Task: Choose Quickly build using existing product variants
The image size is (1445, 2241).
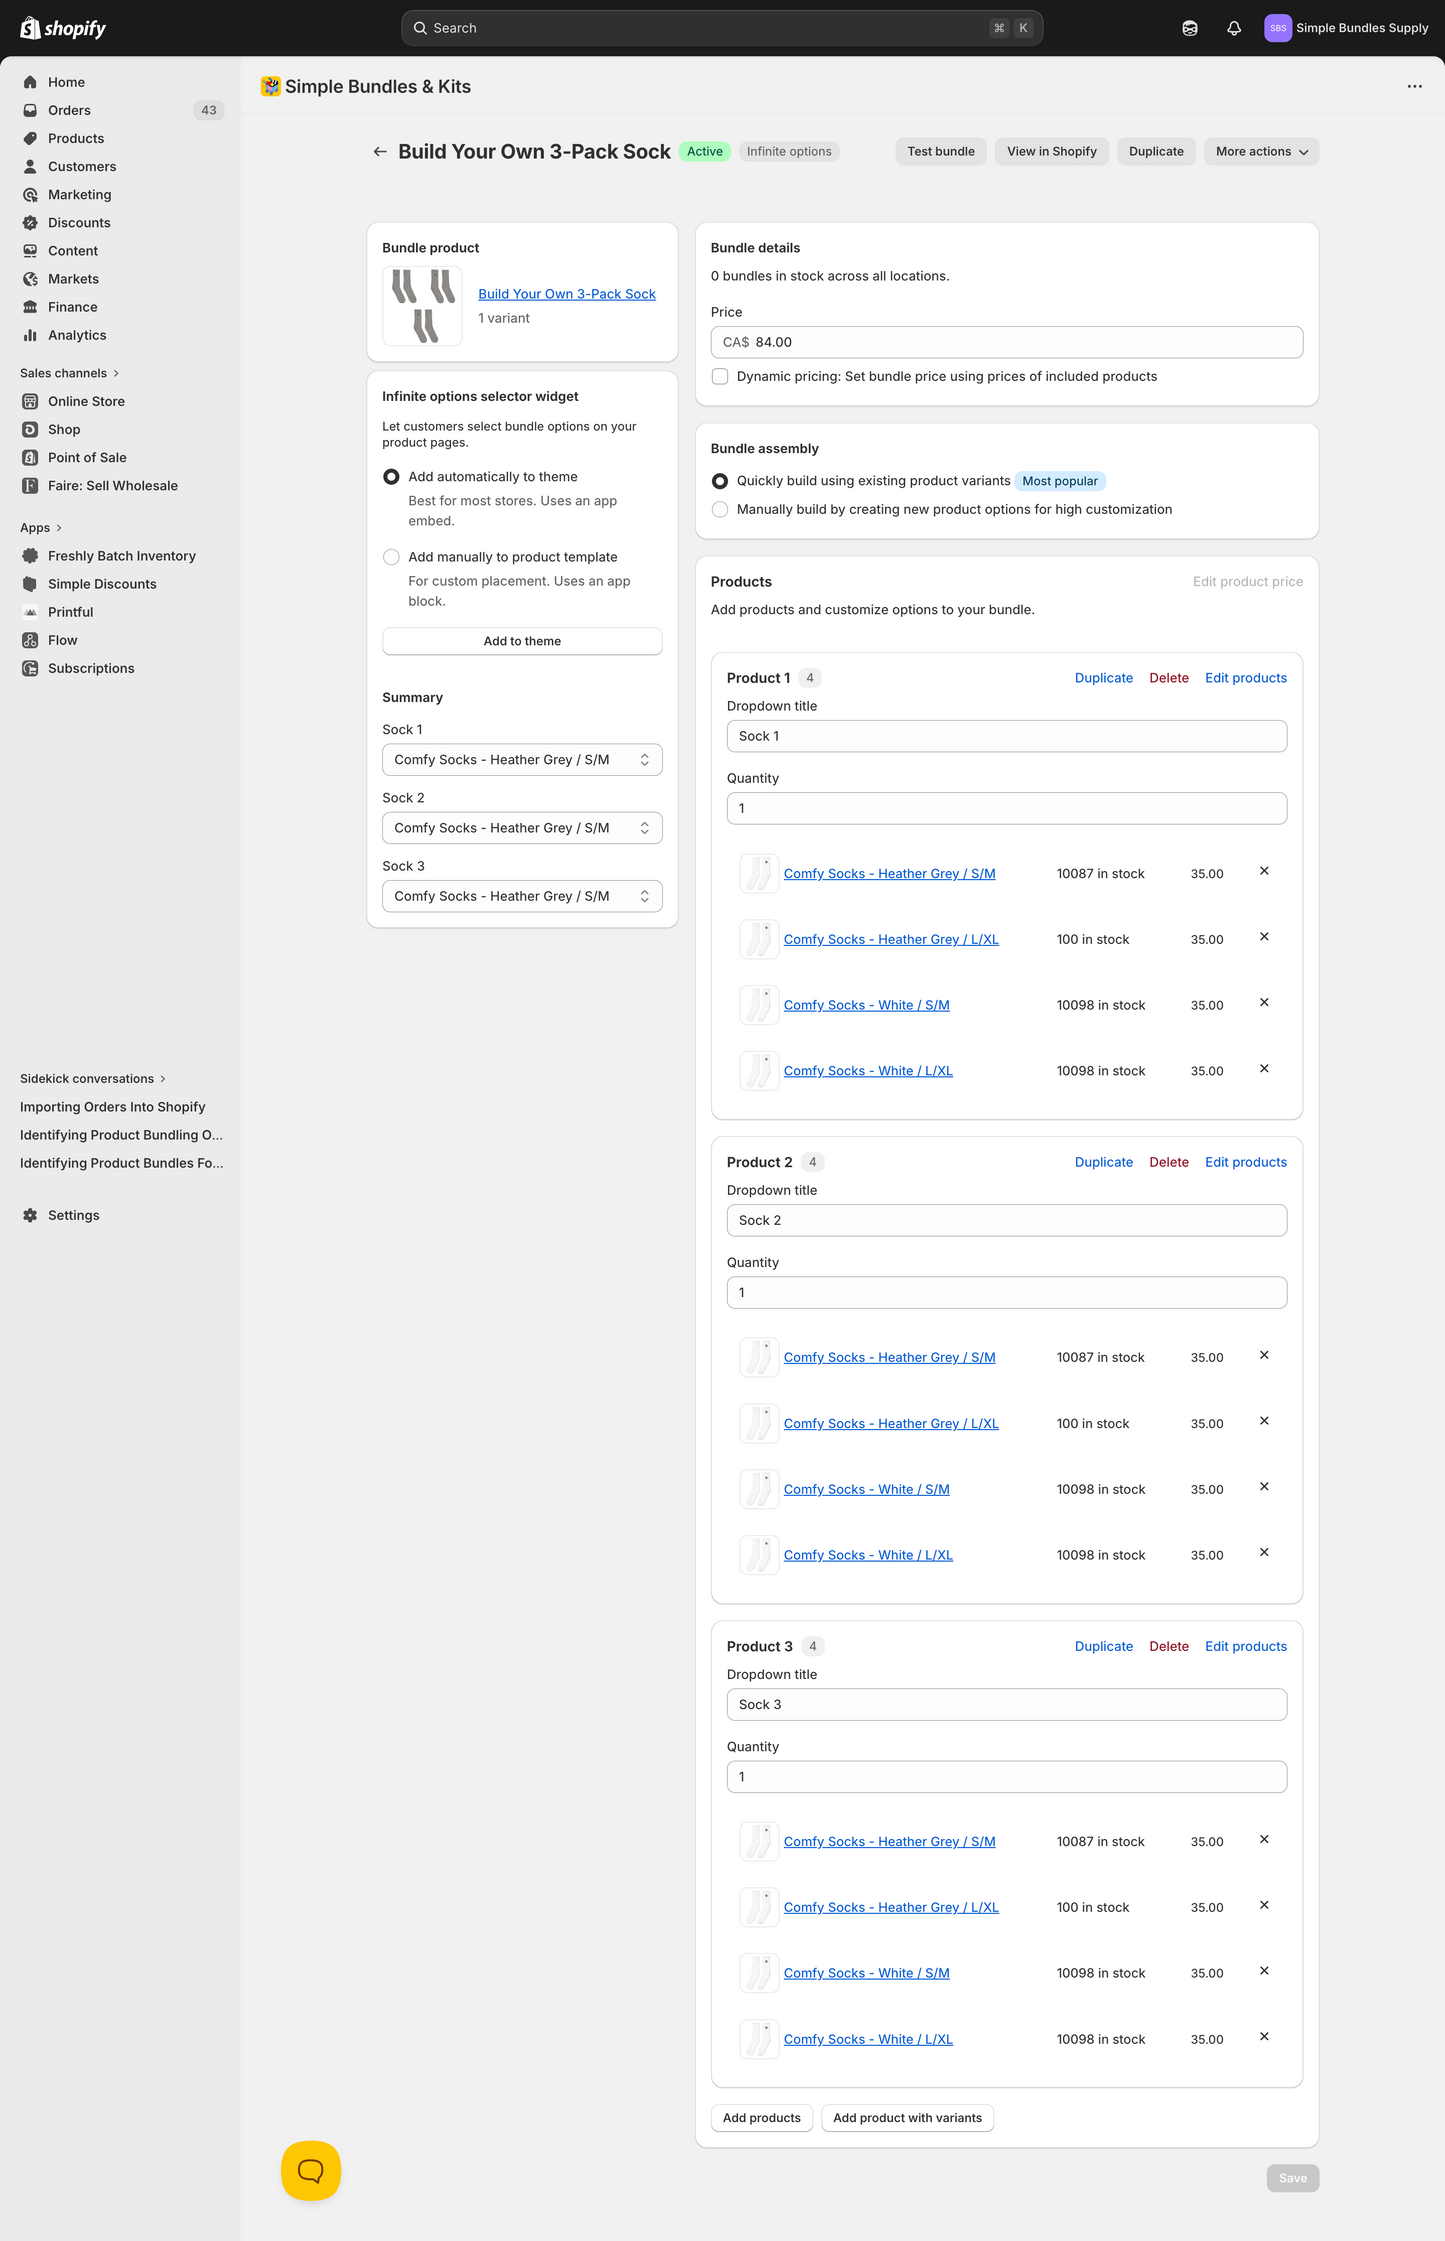Action: pyautogui.click(x=720, y=481)
